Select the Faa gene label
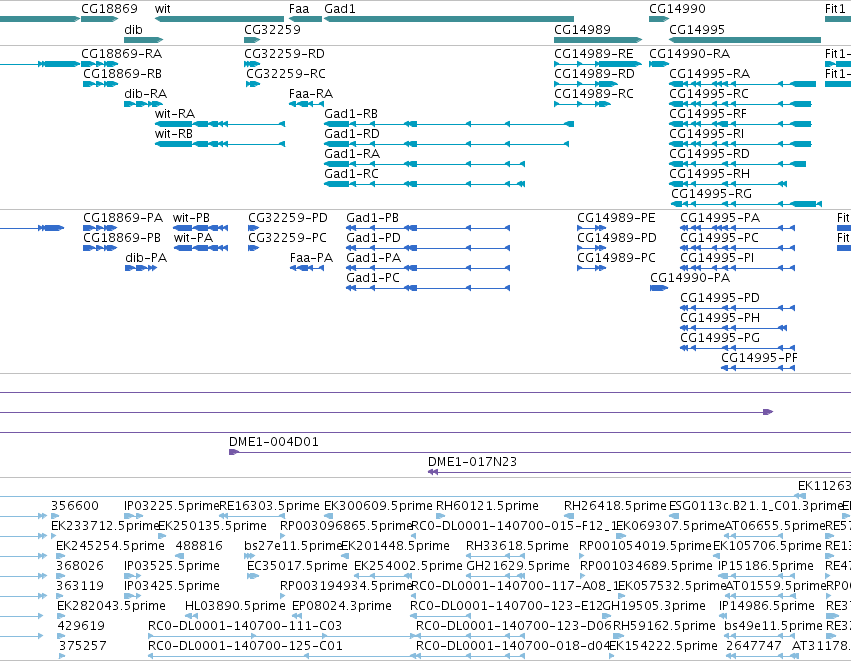 click(x=299, y=9)
